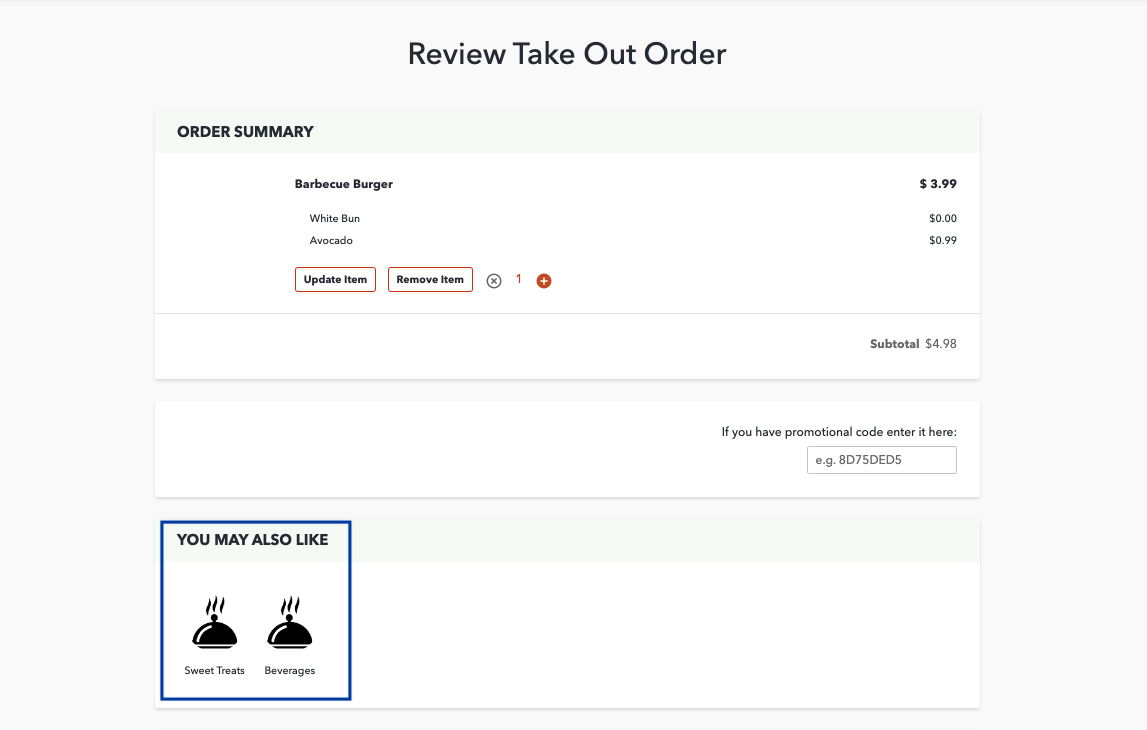
Task: Click the Avocado $0.99 price
Action: coord(942,240)
